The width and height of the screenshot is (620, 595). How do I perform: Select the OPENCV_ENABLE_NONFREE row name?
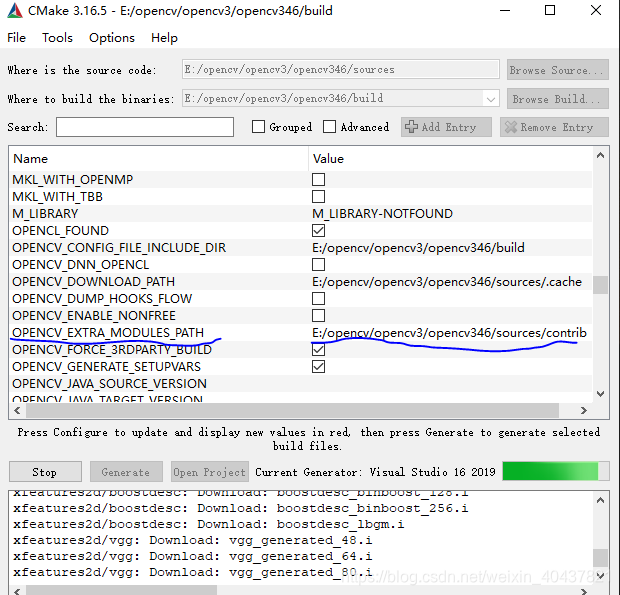tap(94, 315)
